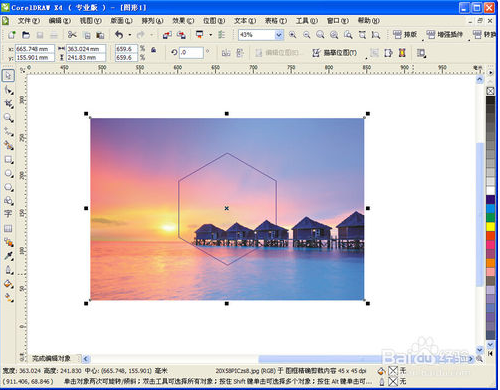Select the Interactive Fill tool
This screenshot has width=500, height=390.
click(8, 297)
